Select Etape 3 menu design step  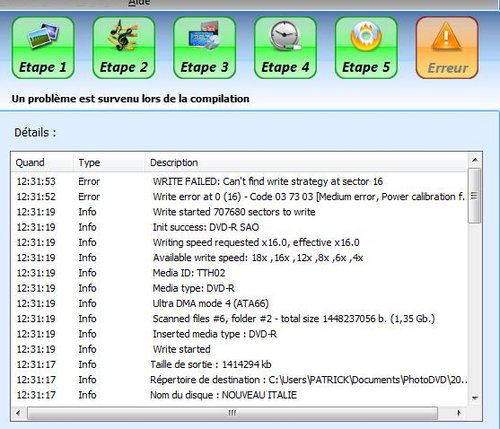click(x=205, y=48)
